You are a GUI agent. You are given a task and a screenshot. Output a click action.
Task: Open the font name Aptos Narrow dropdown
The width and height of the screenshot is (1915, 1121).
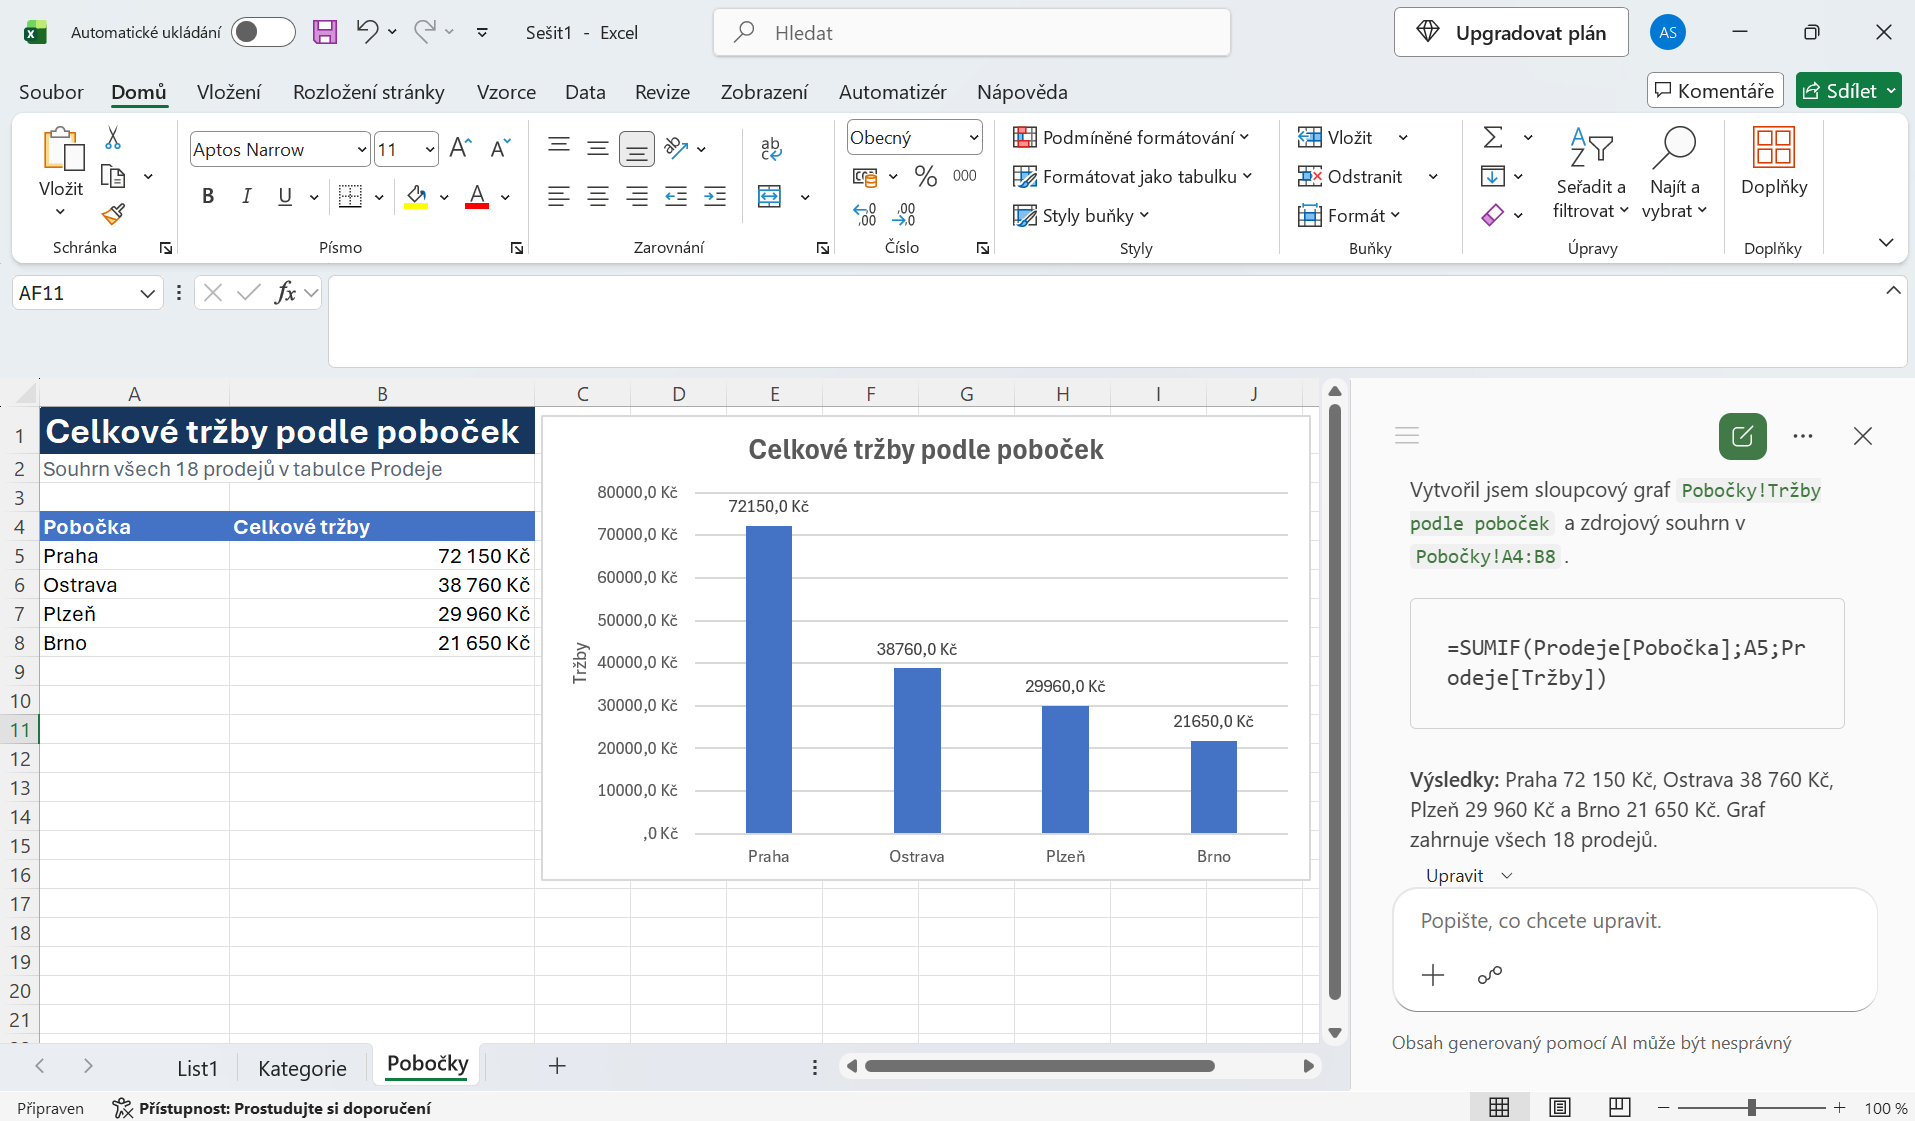click(362, 150)
